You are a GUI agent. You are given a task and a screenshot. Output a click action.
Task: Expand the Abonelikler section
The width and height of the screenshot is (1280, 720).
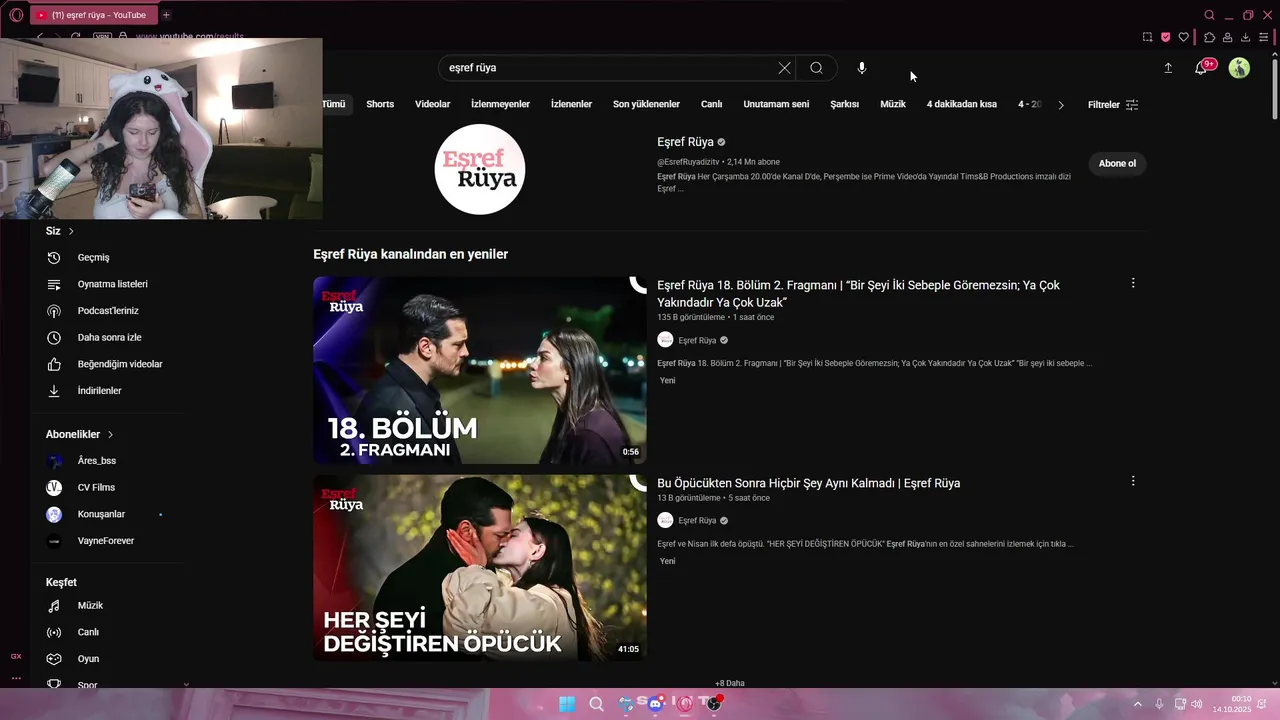tap(80, 435)
